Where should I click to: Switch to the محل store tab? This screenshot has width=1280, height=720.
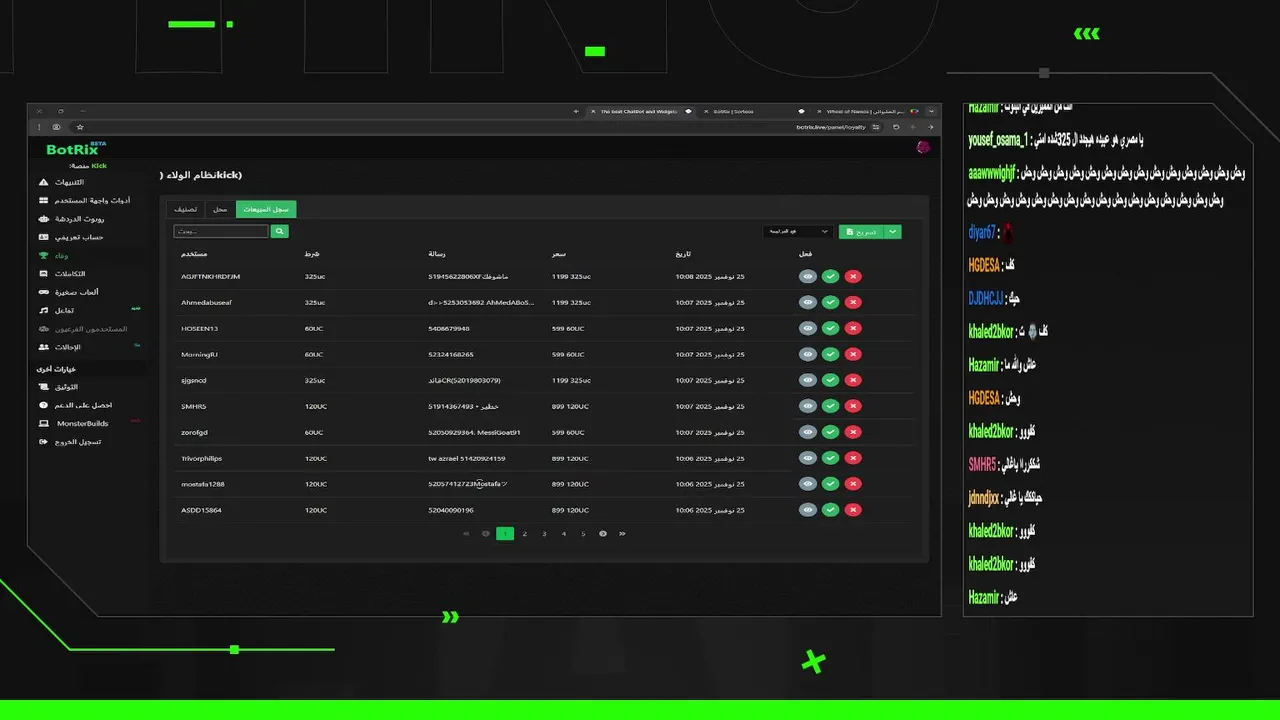tap(220, 209)
